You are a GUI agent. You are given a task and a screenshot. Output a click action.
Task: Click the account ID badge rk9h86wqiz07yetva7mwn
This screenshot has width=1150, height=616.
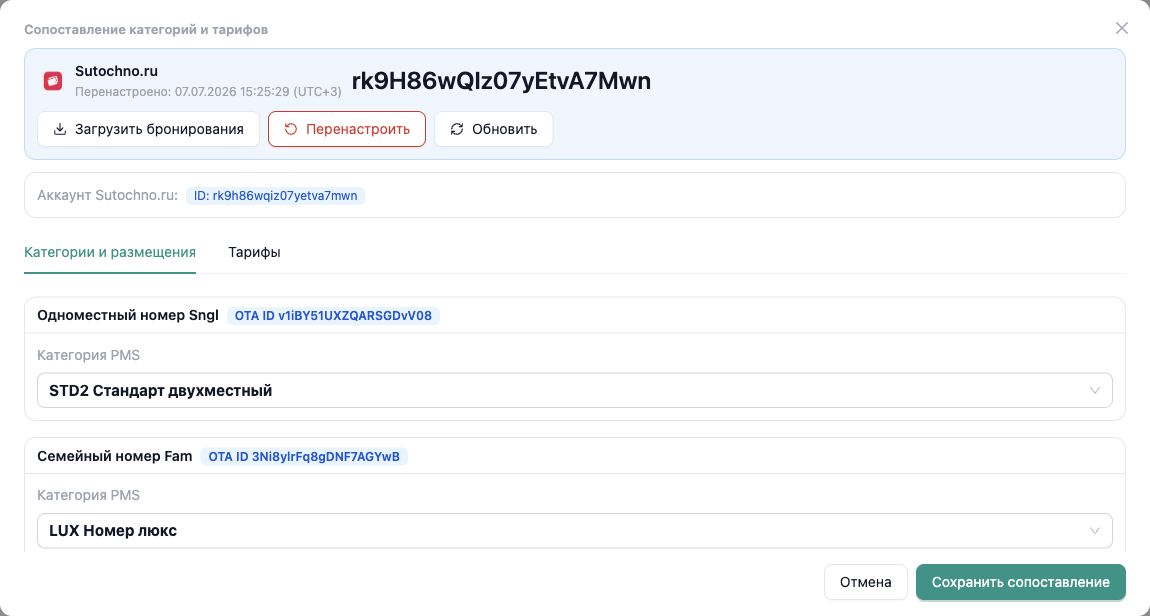(x=275, y=196)
